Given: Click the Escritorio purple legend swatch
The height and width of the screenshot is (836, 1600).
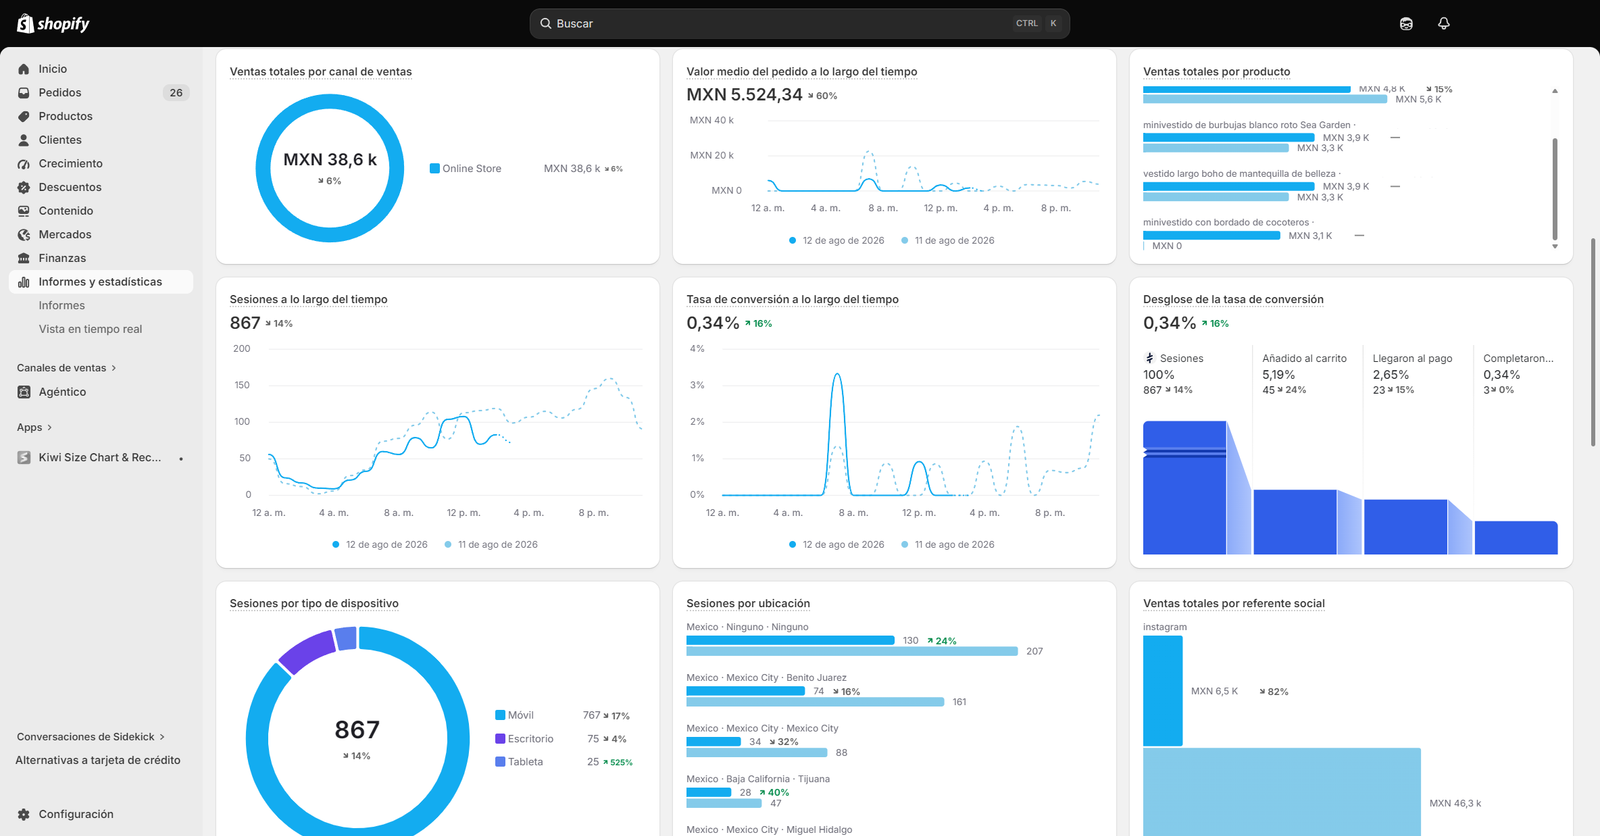Looking at the screenshot, I should coord(500,739).
